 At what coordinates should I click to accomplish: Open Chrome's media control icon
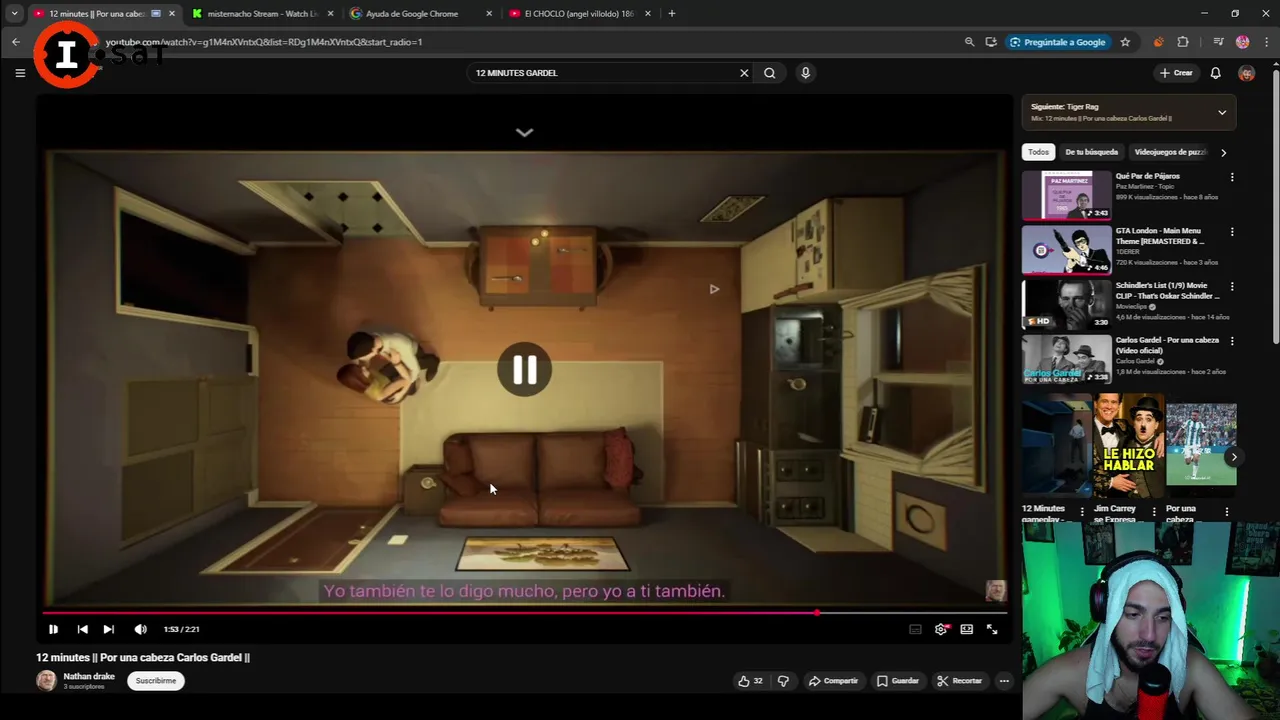[1218, 42]
